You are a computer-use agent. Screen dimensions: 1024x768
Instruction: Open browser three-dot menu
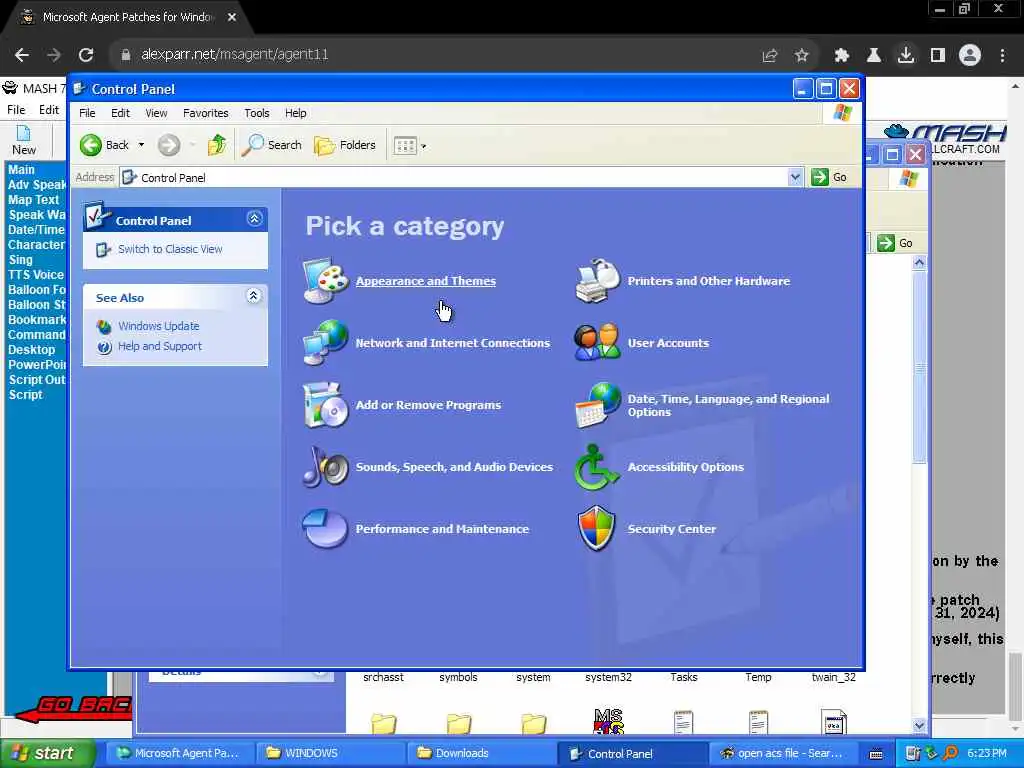[1002, 56]
